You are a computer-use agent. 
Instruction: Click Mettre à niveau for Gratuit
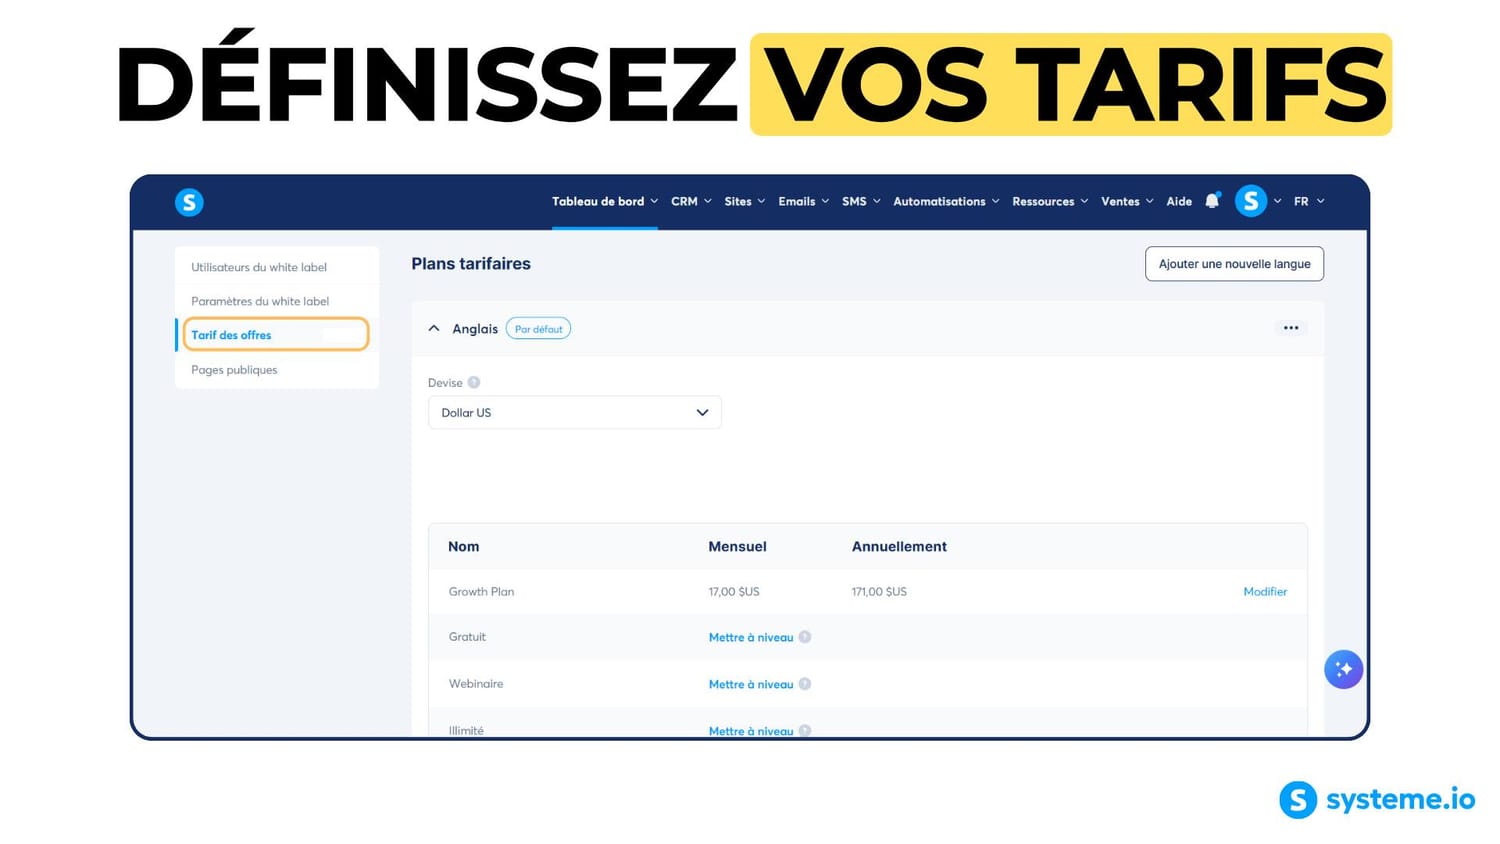(751, 637)
